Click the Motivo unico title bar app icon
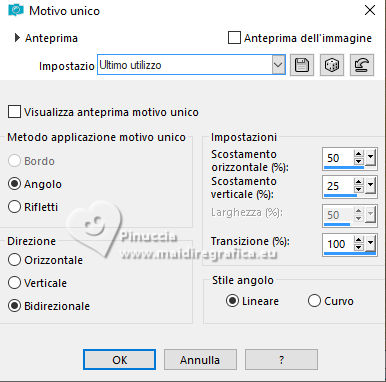The image size is (386, 382). coord(16,10)
